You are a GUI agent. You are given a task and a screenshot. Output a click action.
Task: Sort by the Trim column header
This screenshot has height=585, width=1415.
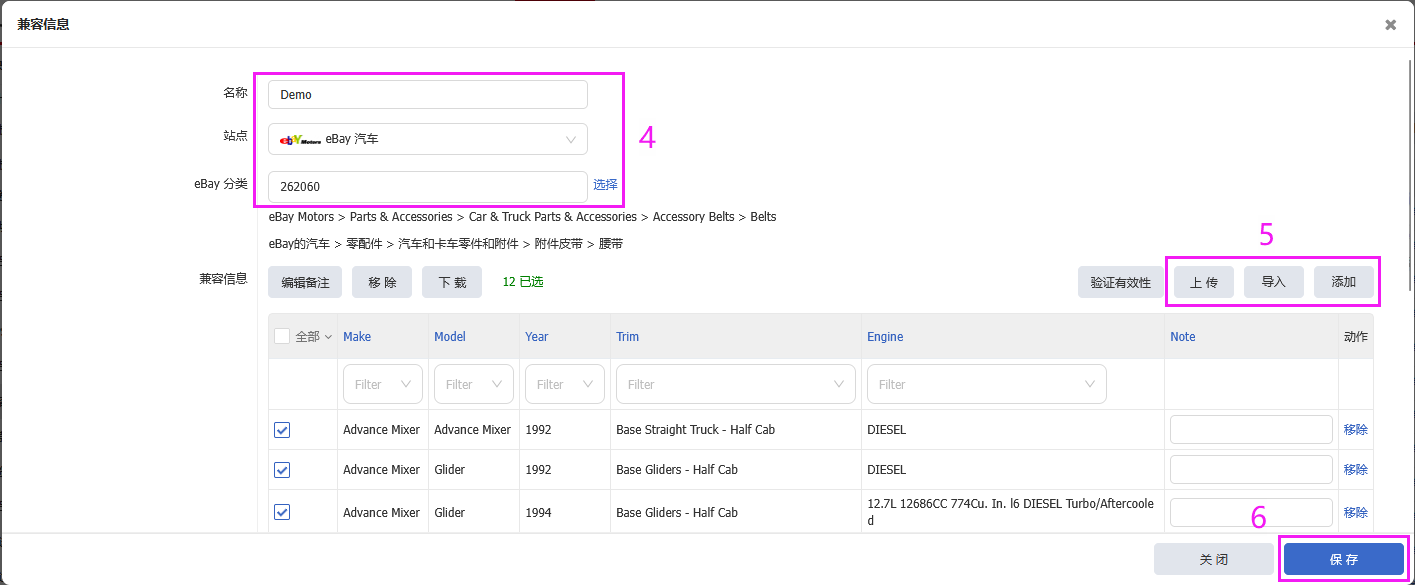(x=627, y=337)
